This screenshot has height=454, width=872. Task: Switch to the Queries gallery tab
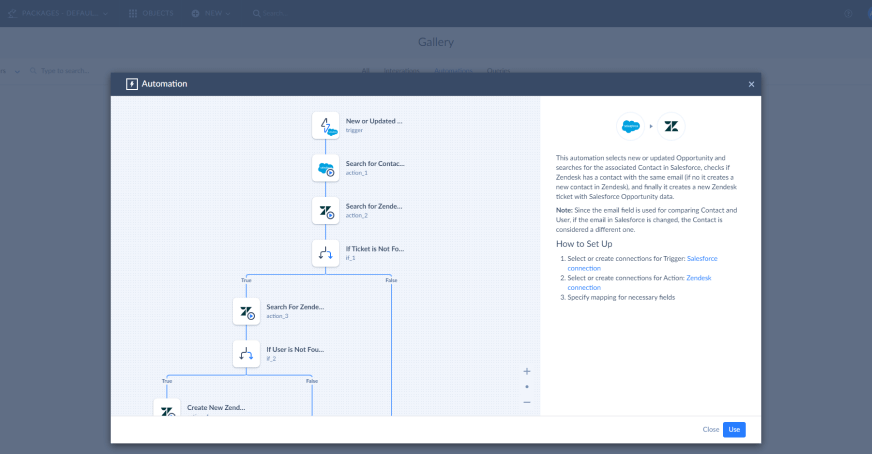point(498,71)
